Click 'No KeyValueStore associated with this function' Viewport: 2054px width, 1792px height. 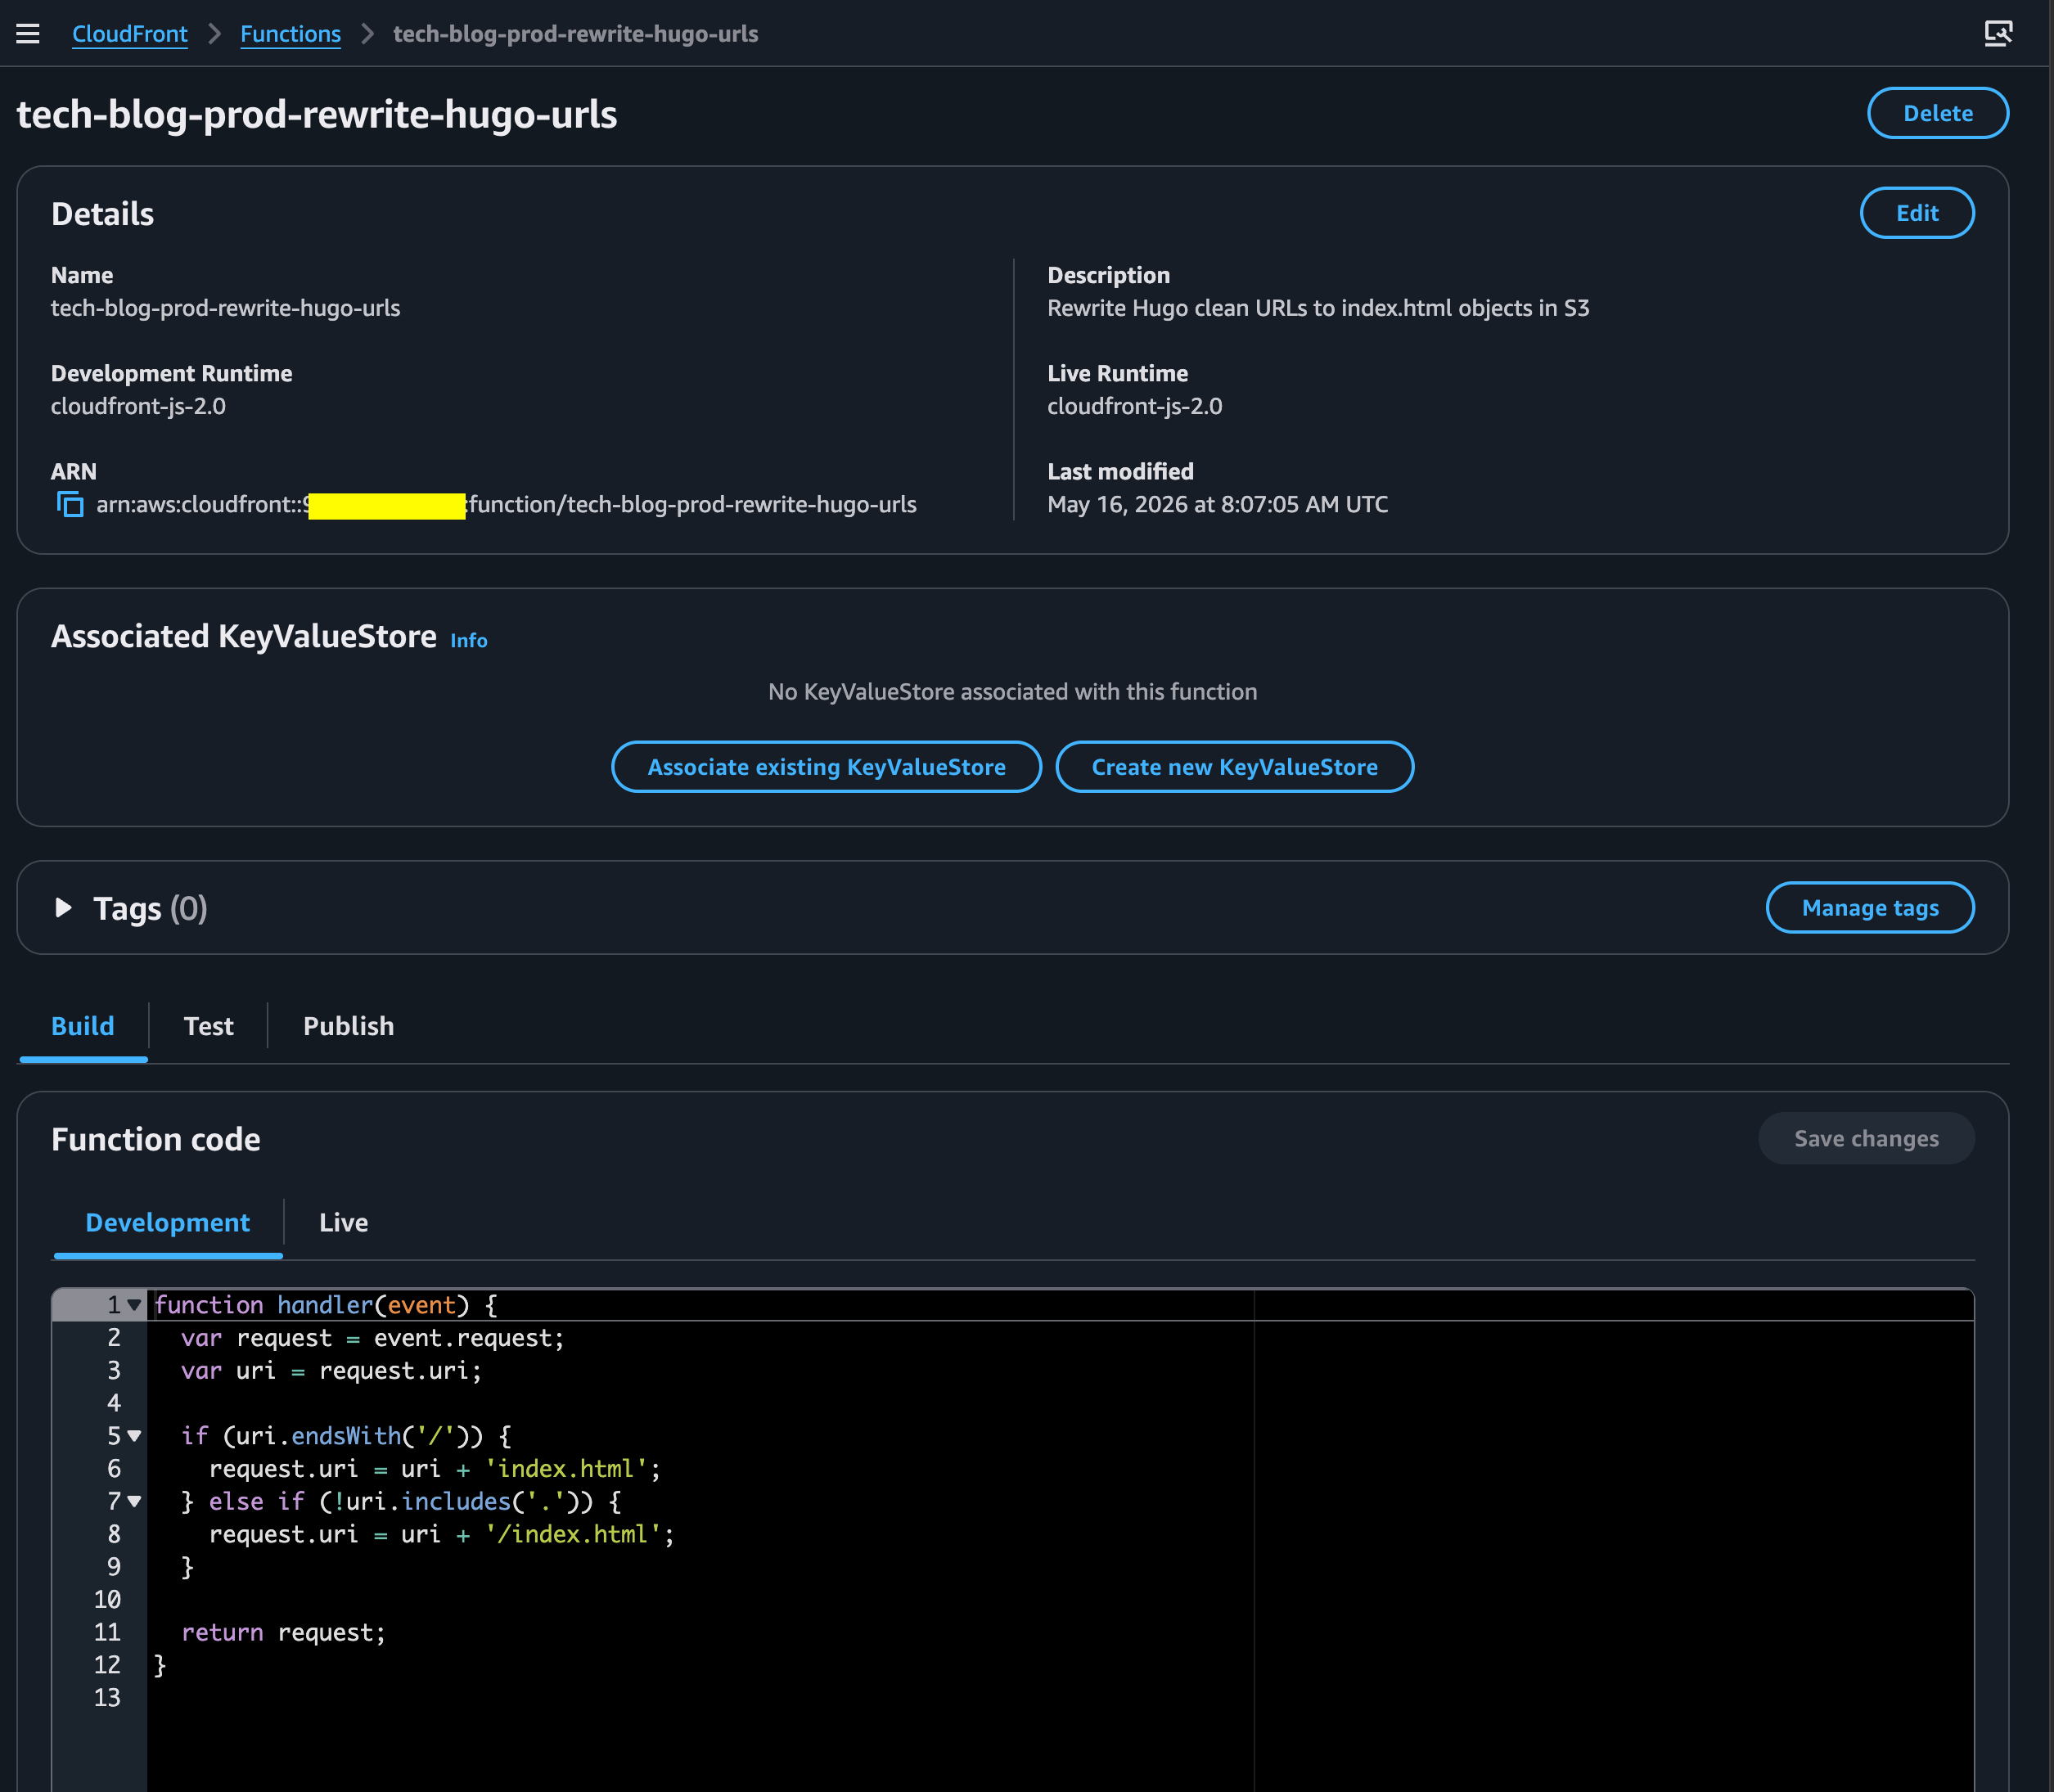tap(1012, 692)
